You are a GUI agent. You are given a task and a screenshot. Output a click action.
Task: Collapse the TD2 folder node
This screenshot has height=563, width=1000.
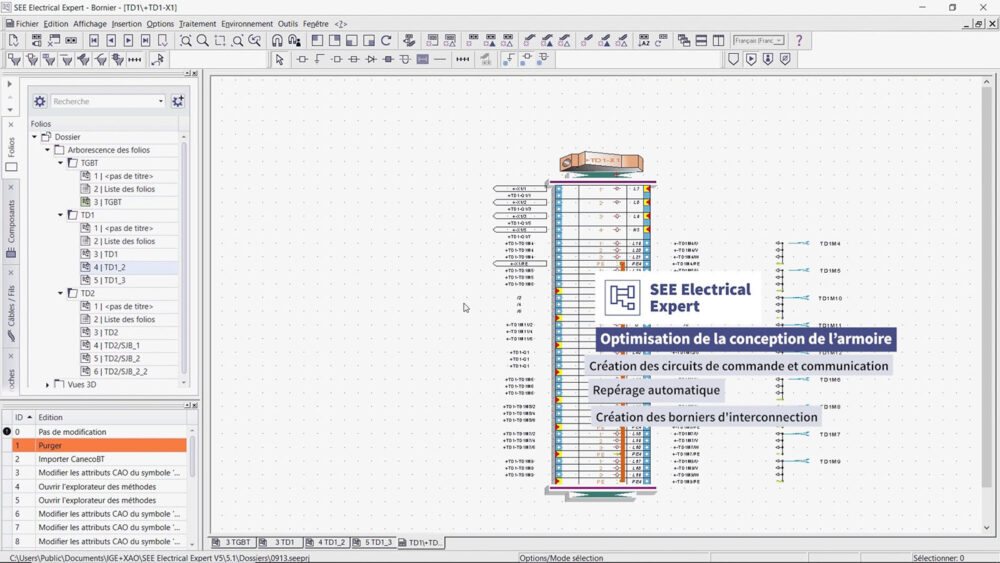[x=61, y=293]
